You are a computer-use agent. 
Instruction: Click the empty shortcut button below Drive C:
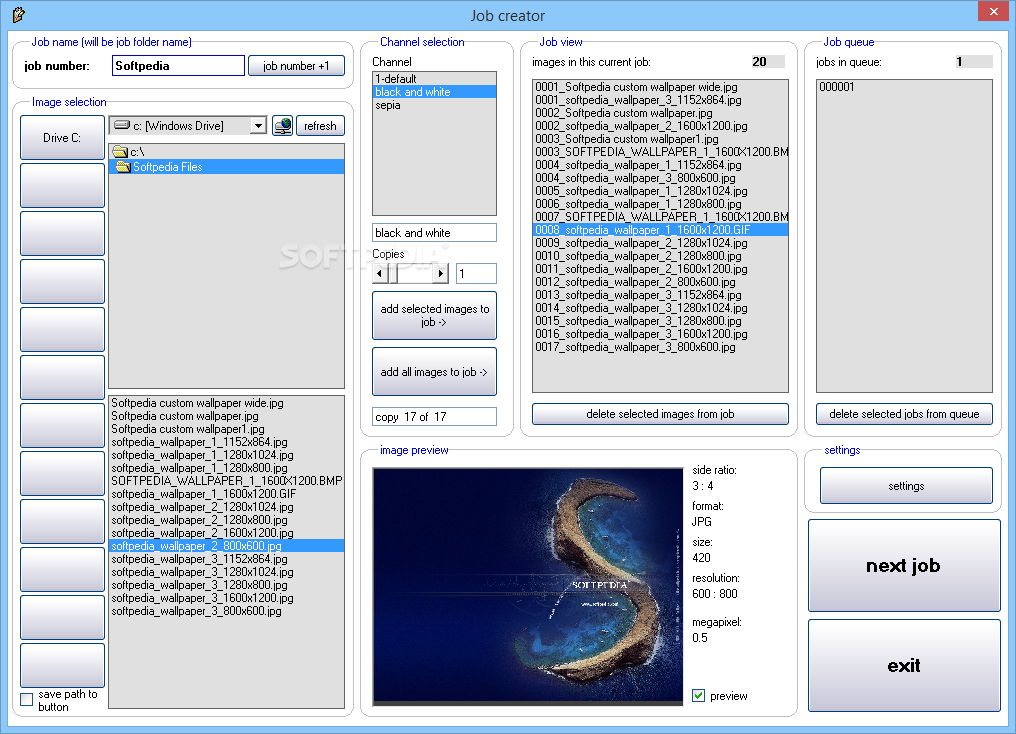[x=62, y=185]
